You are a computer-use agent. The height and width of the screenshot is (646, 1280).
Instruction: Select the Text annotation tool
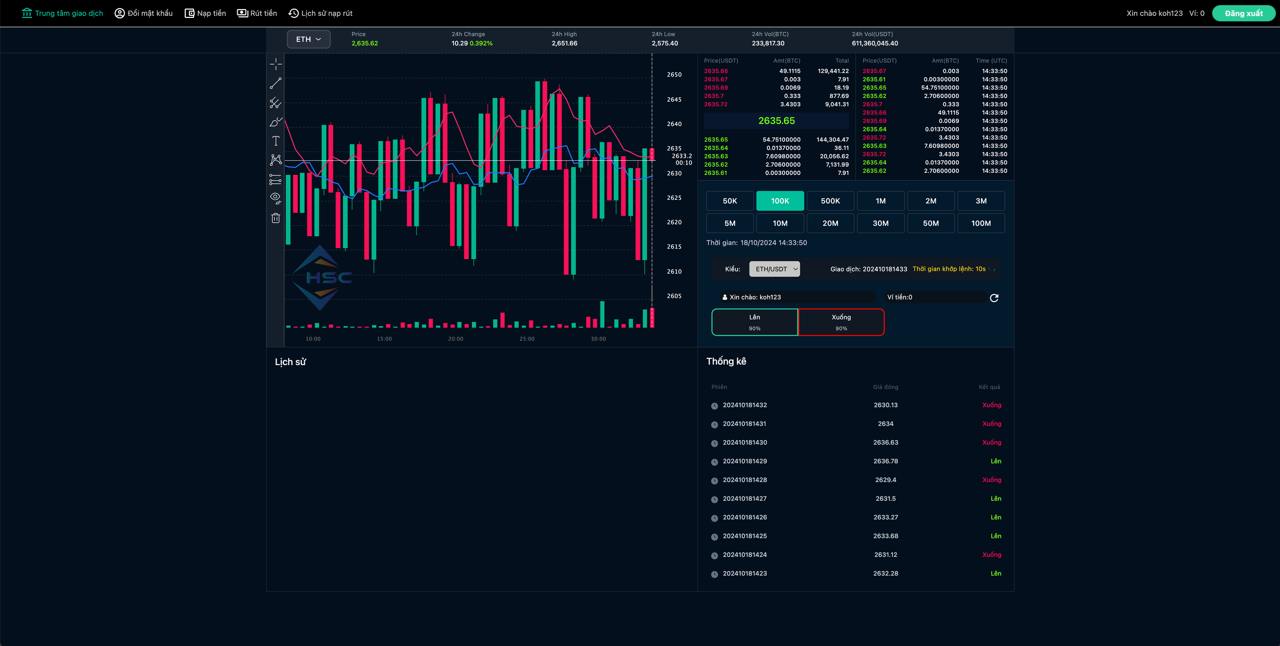click(x=275, y=141)
